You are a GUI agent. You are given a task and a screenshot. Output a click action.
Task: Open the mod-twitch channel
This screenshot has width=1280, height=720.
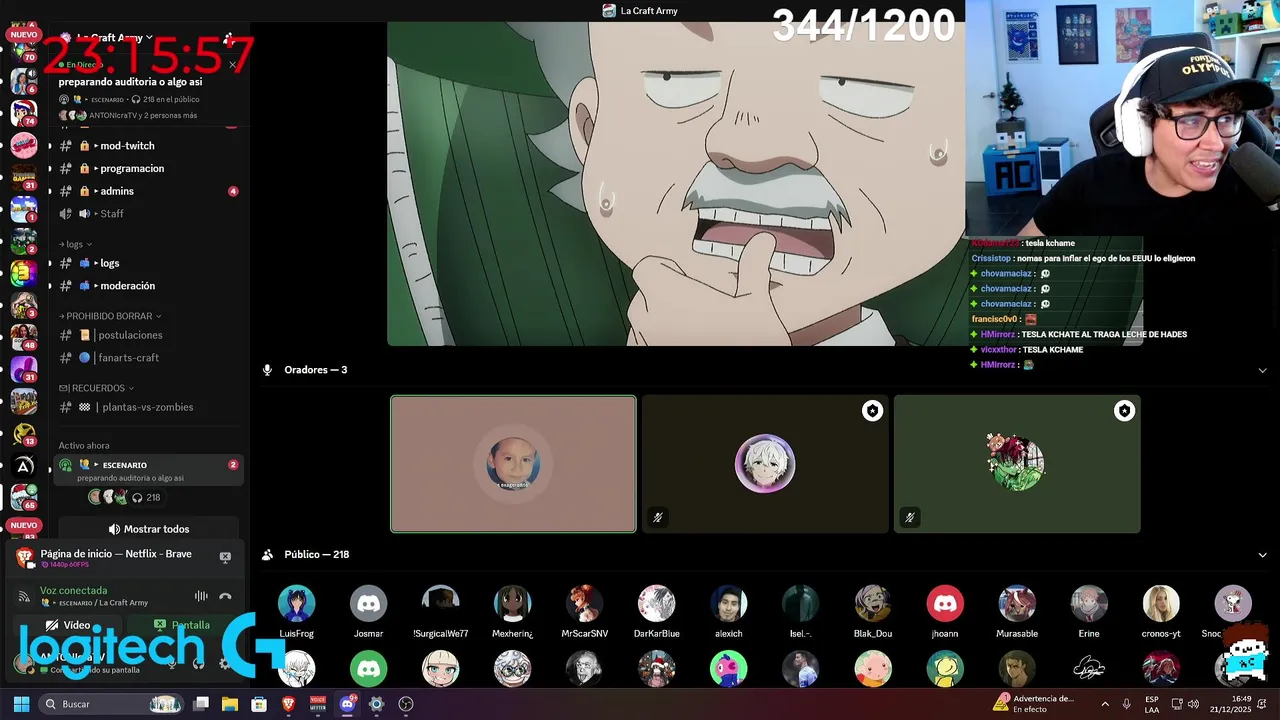tap(147, 146)
